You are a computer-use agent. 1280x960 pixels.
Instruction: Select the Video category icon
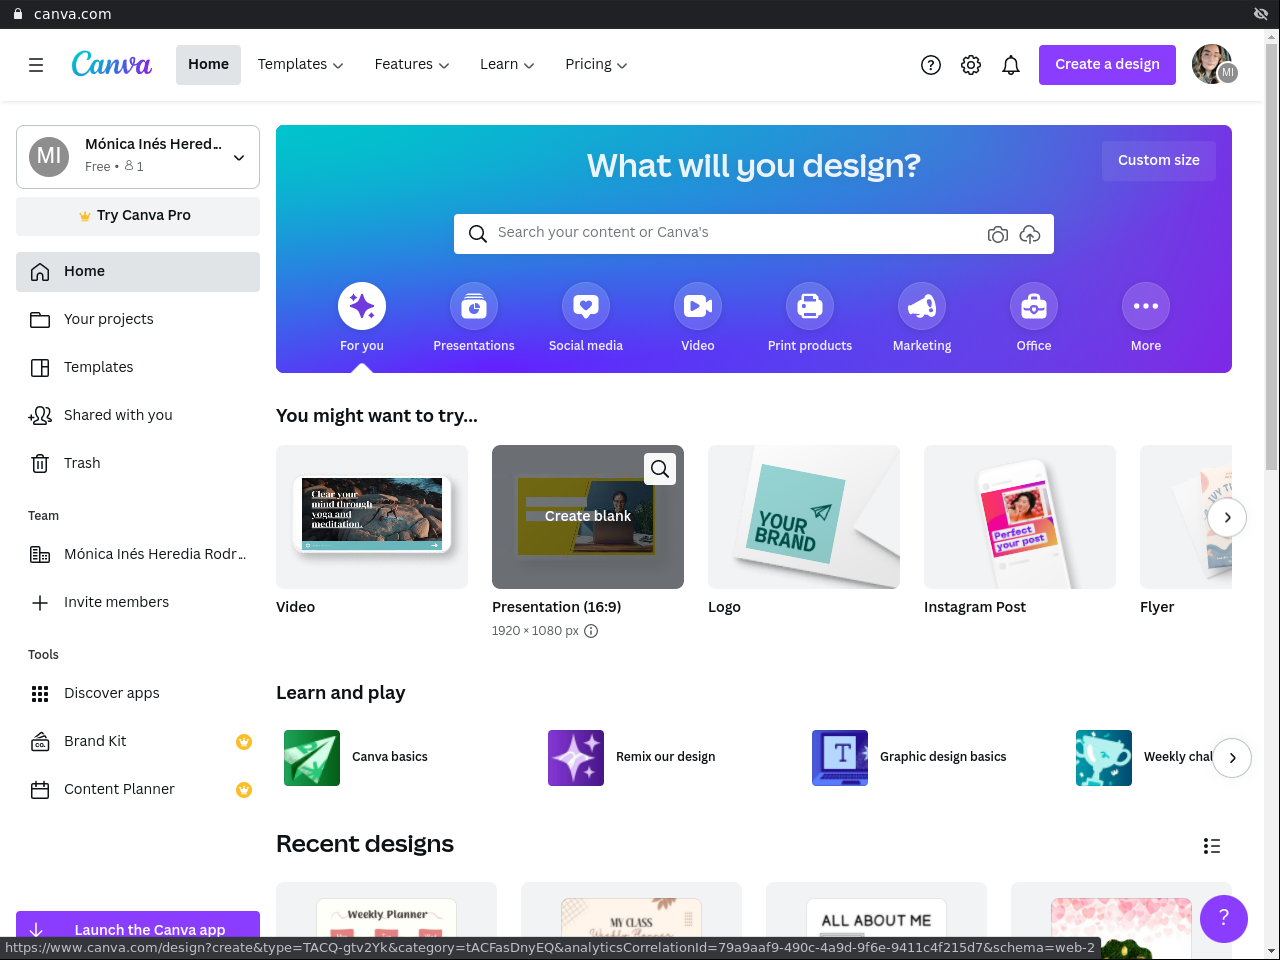(698, 306)
